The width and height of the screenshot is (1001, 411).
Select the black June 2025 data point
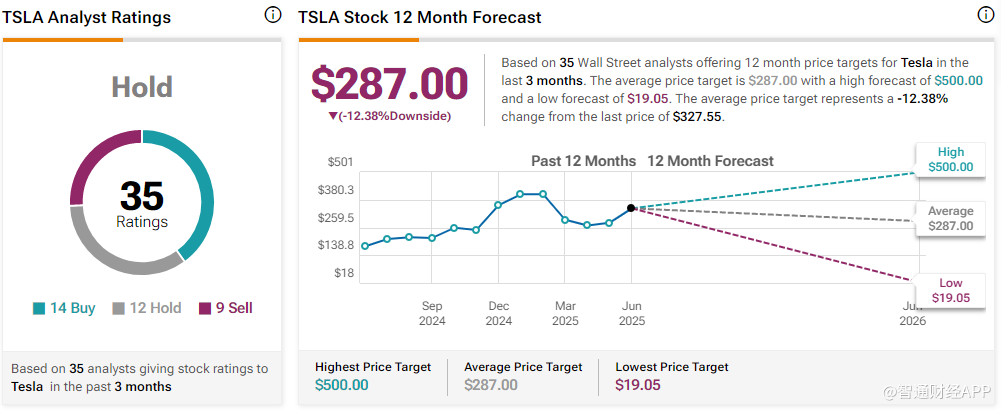click(631, 208)
